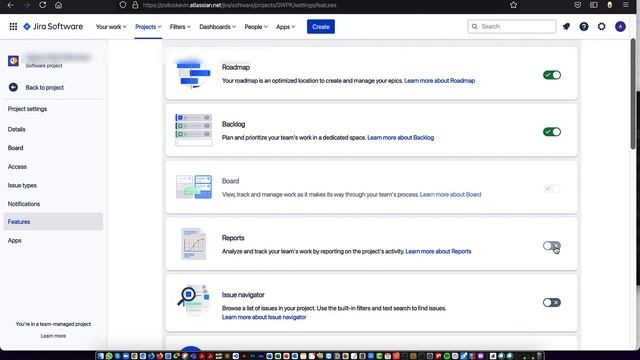640x360 pixels.
Task: Open the user profile avatar menu
Action: pos(620,27)
